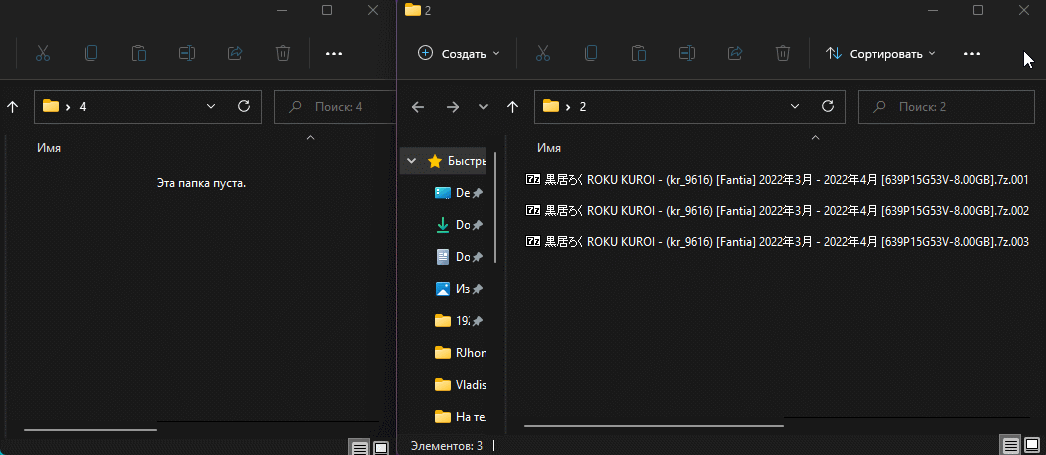The height and width of the screenshot is (455, 1046).
Task: Click Share icon in window 4 toolbar
Action: click(x=235, y=53)
